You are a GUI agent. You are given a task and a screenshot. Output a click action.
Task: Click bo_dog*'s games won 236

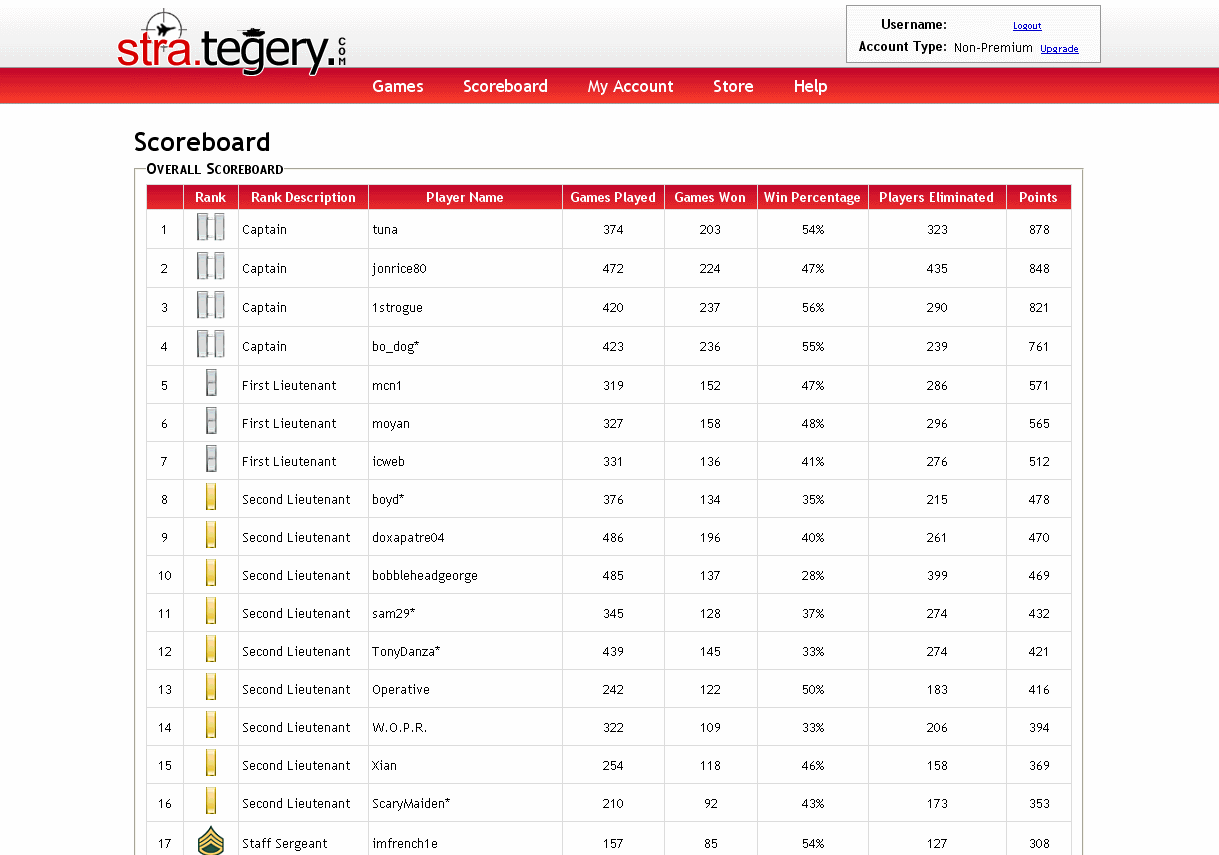click(710, 346)
